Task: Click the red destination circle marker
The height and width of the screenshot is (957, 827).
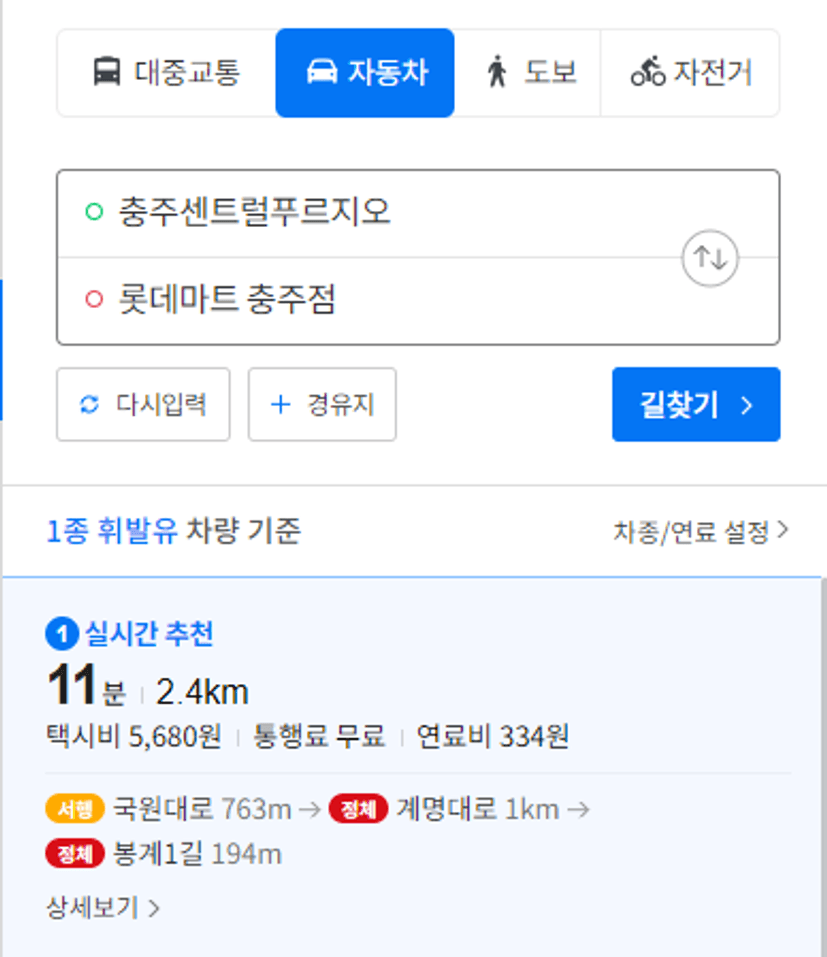Action: (94, 299)
